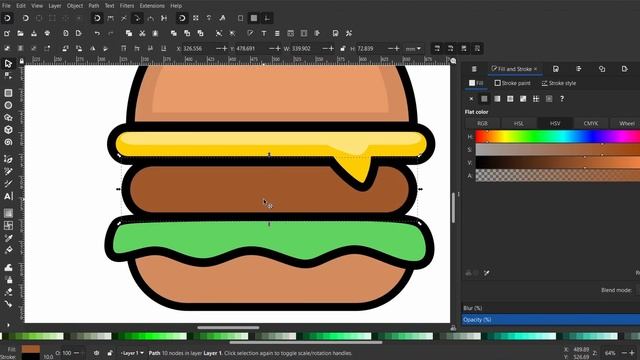Increase X position with plus button
Image resolution: width=640 pixels, height=360 pixels.
pos(224,49)
